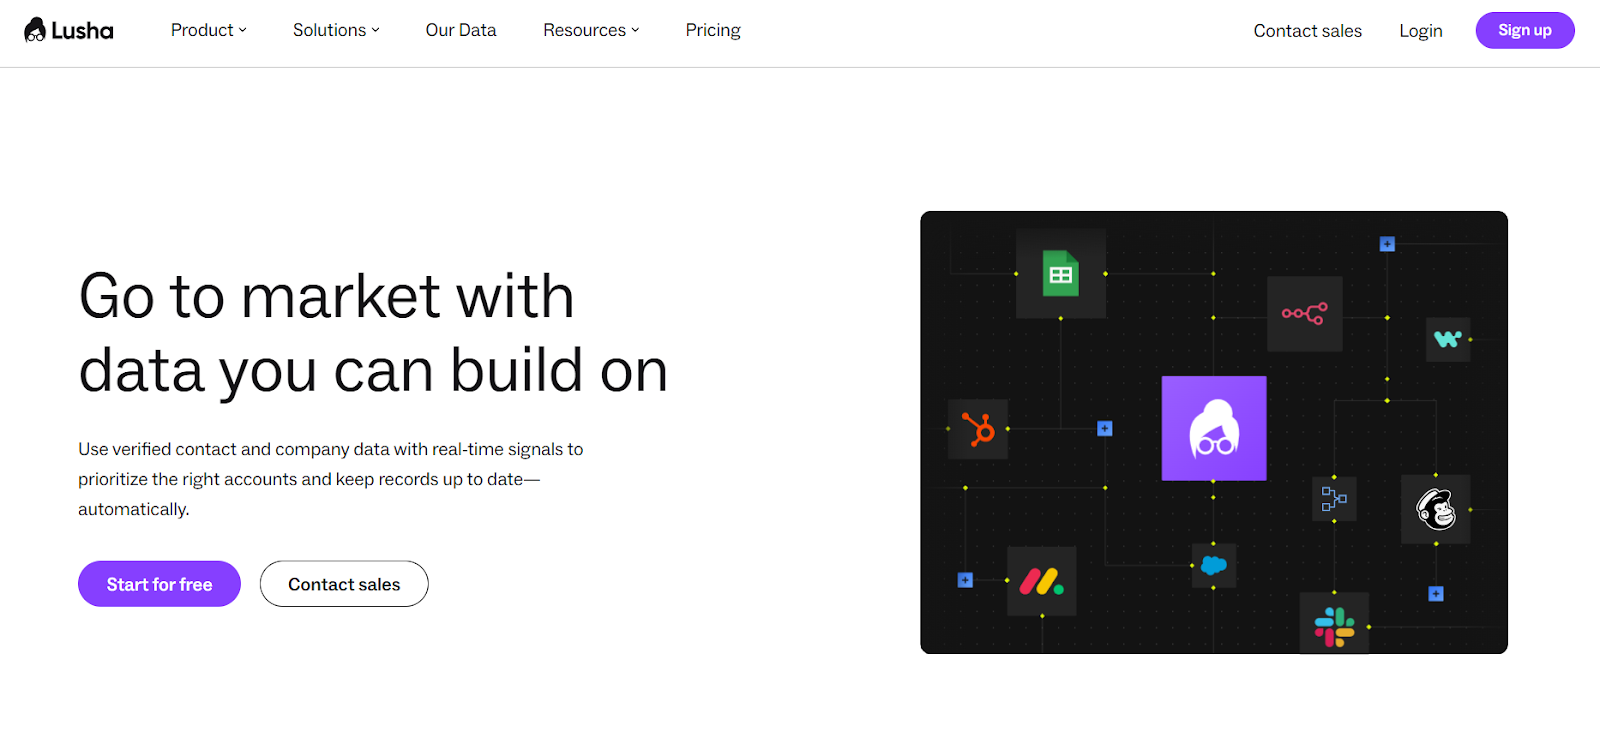Expand the Solutions dropdown menu
The width and height of the screenshot is (1600, 756).
click(336, 30)
